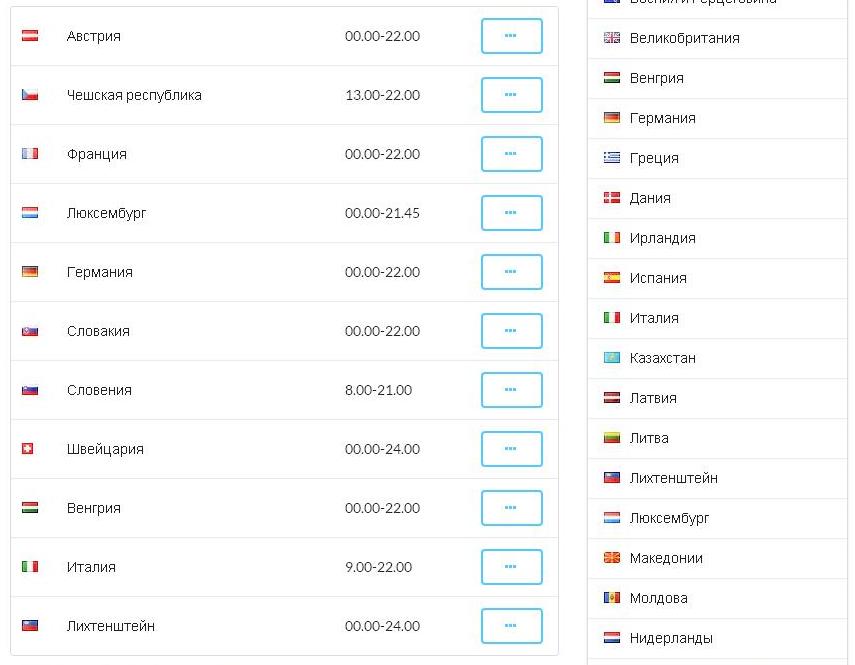This screenshot has height=665, width=855.
Task: Choose Нидерланды in the sidebar list
Action: [x=671, y=638]
